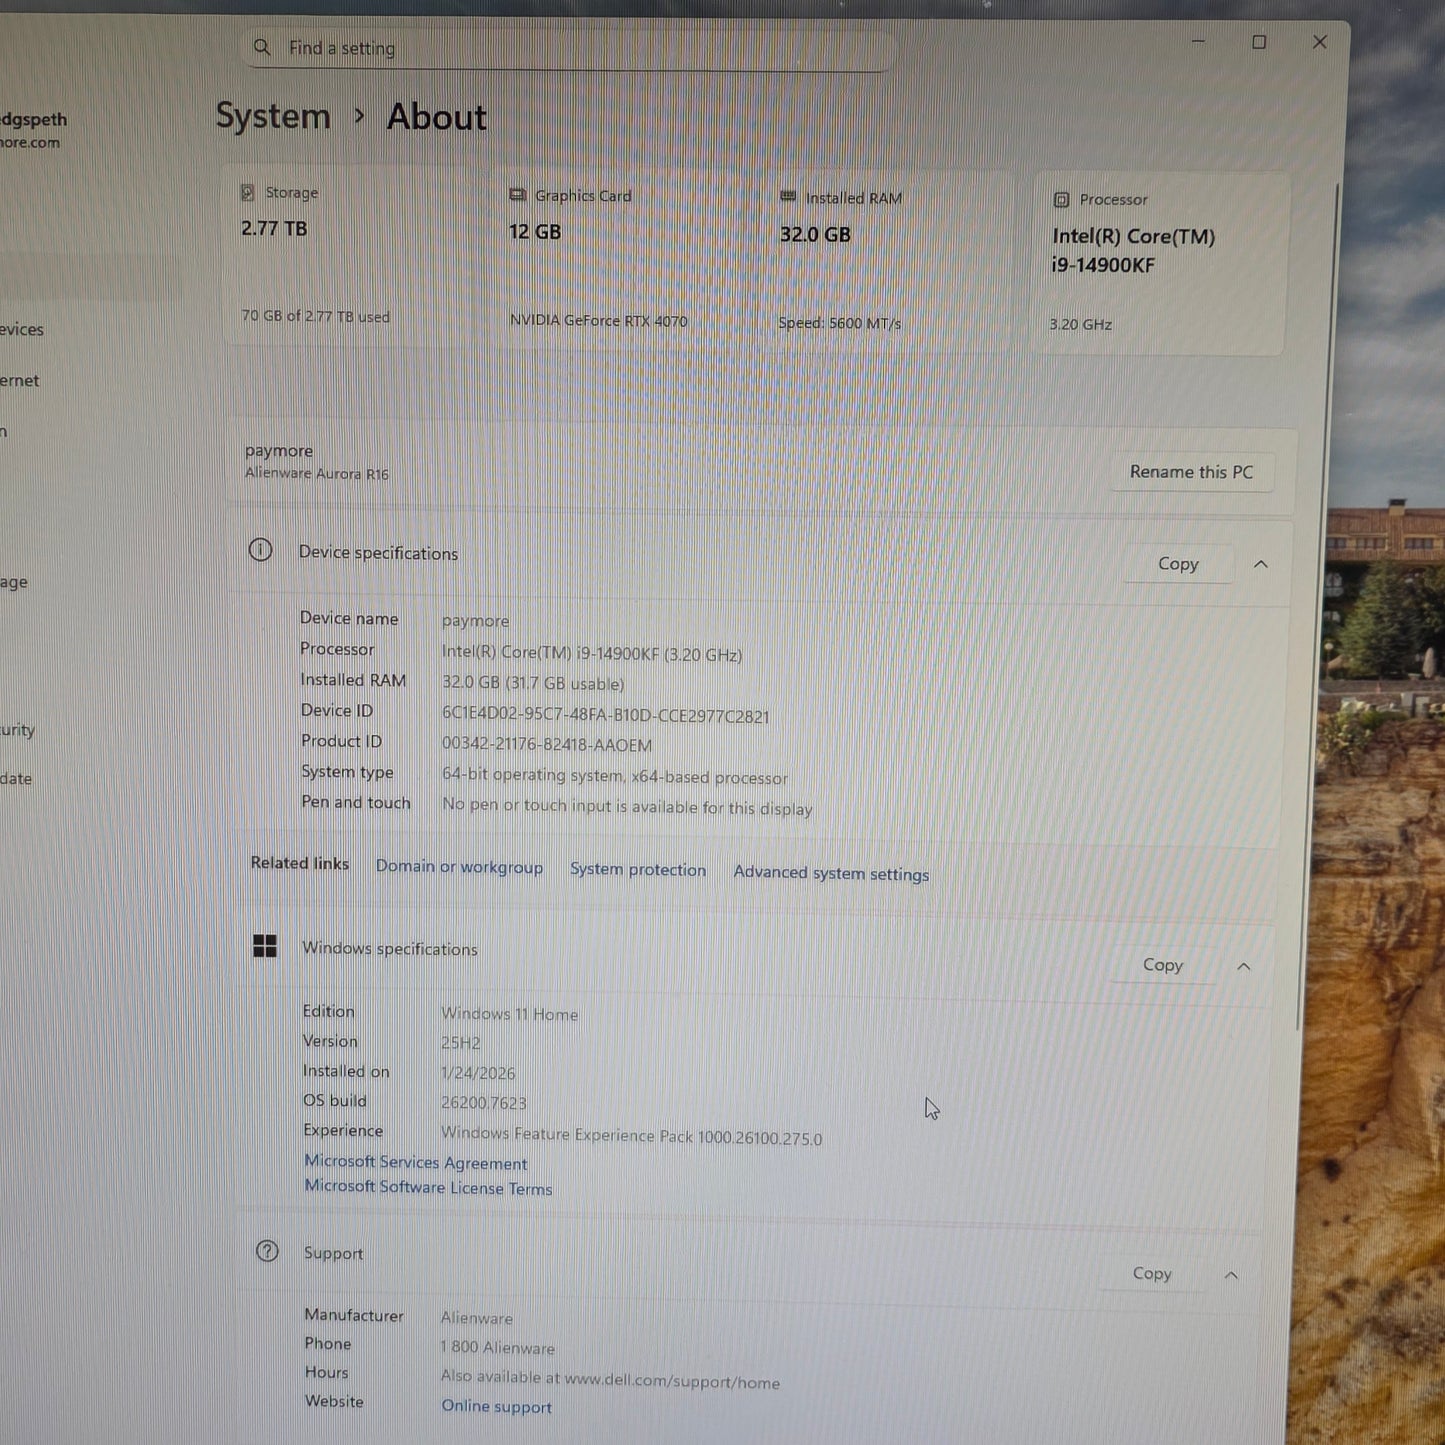Click the Device specifications info icon
The image size is (1445, 1445).
[261, 551]
